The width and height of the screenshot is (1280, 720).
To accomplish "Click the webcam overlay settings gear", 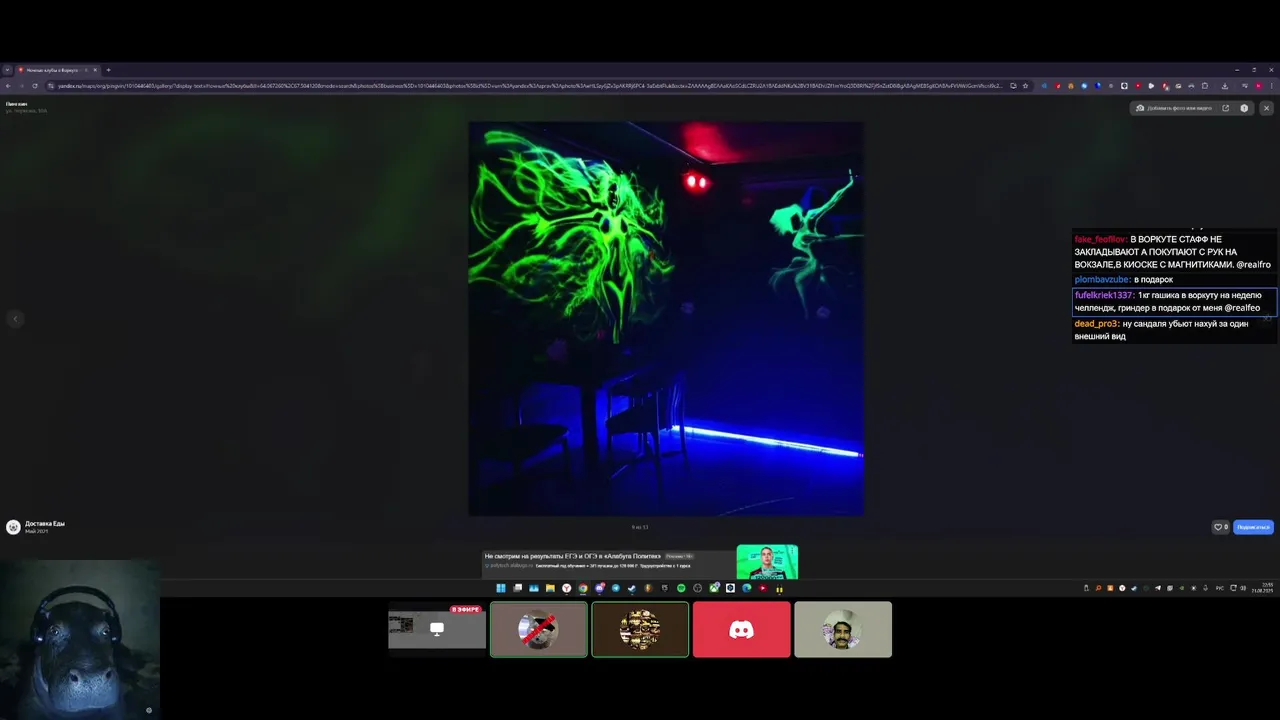I will 149,710.
